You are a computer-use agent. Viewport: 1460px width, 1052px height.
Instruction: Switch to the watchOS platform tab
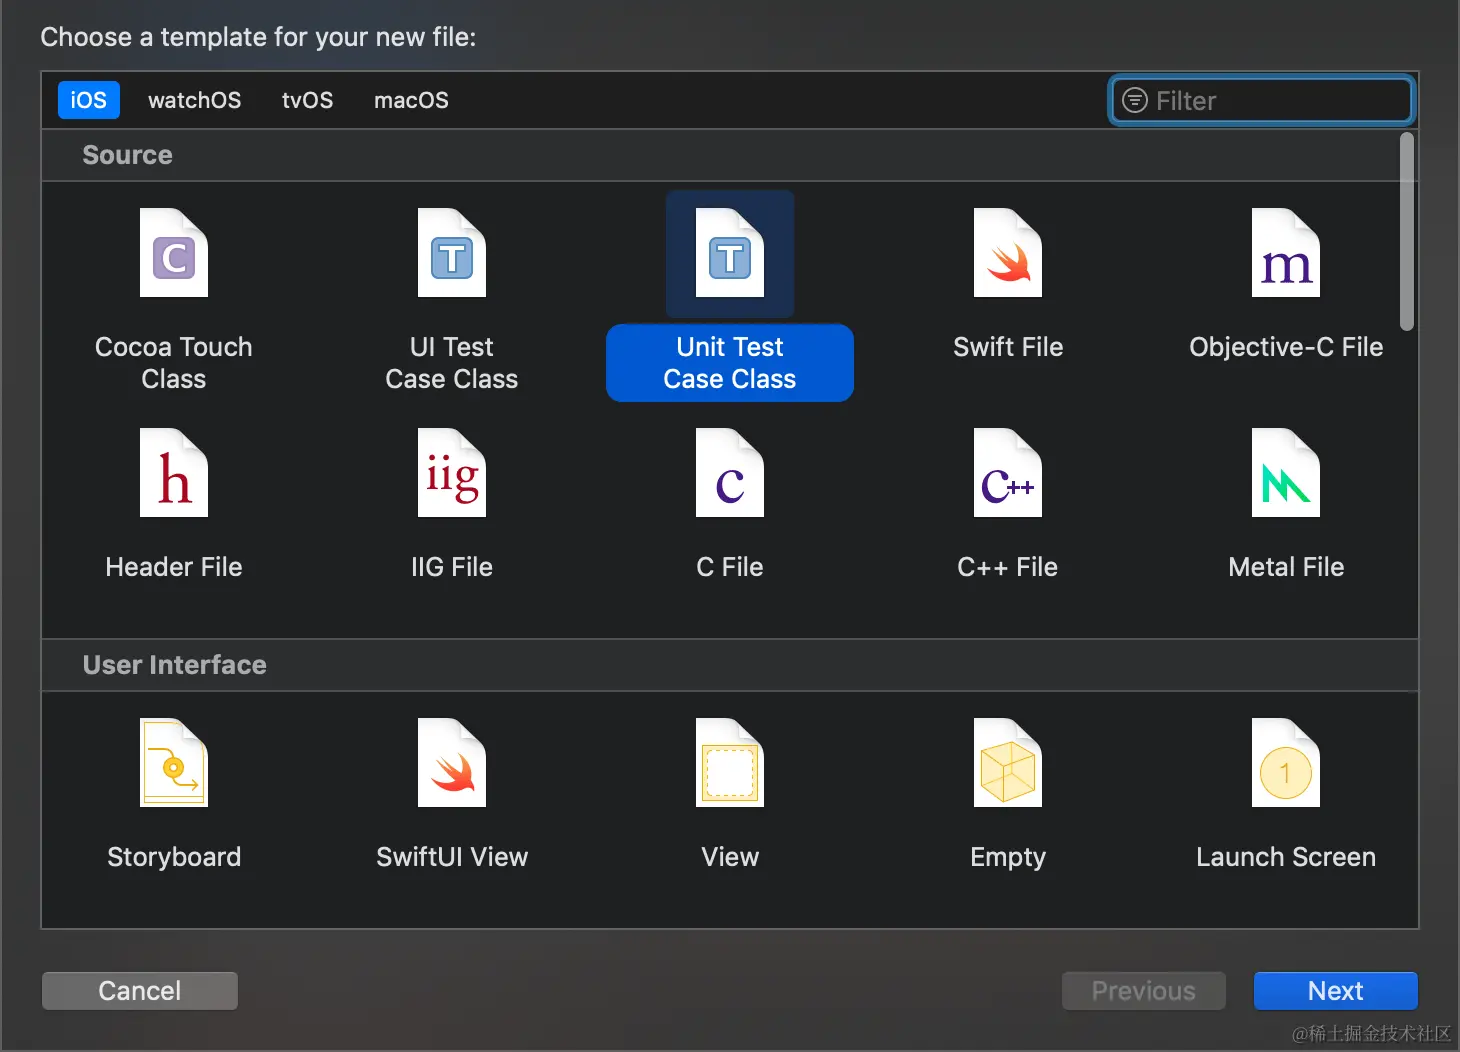tap(195, 100)
